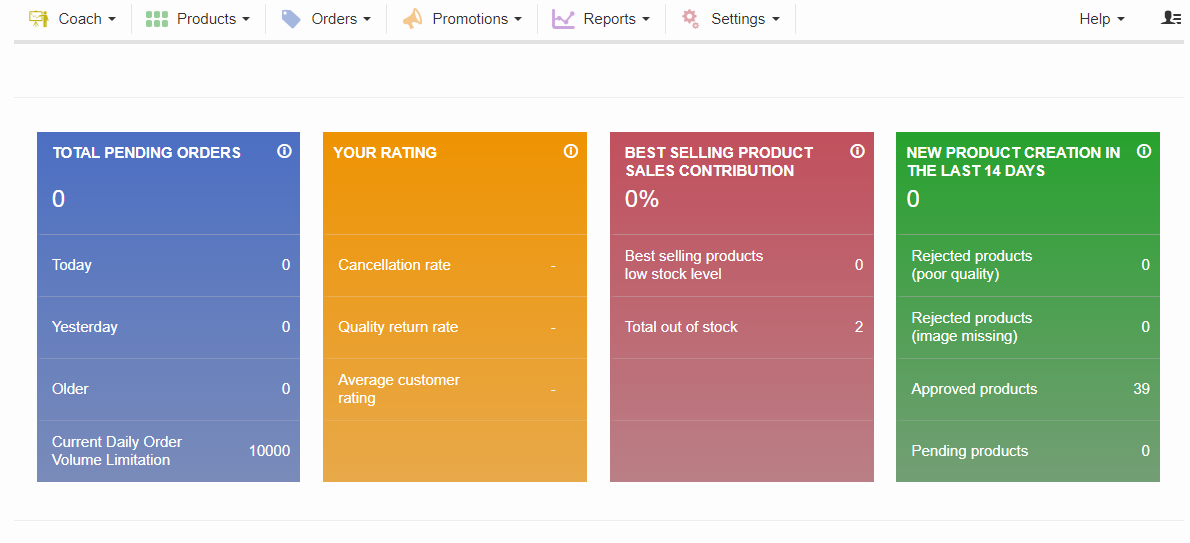The width and height of the screenshot is (1190, 543).
Task: Expand the Coach dropdown caret
Action: point(112,19)
